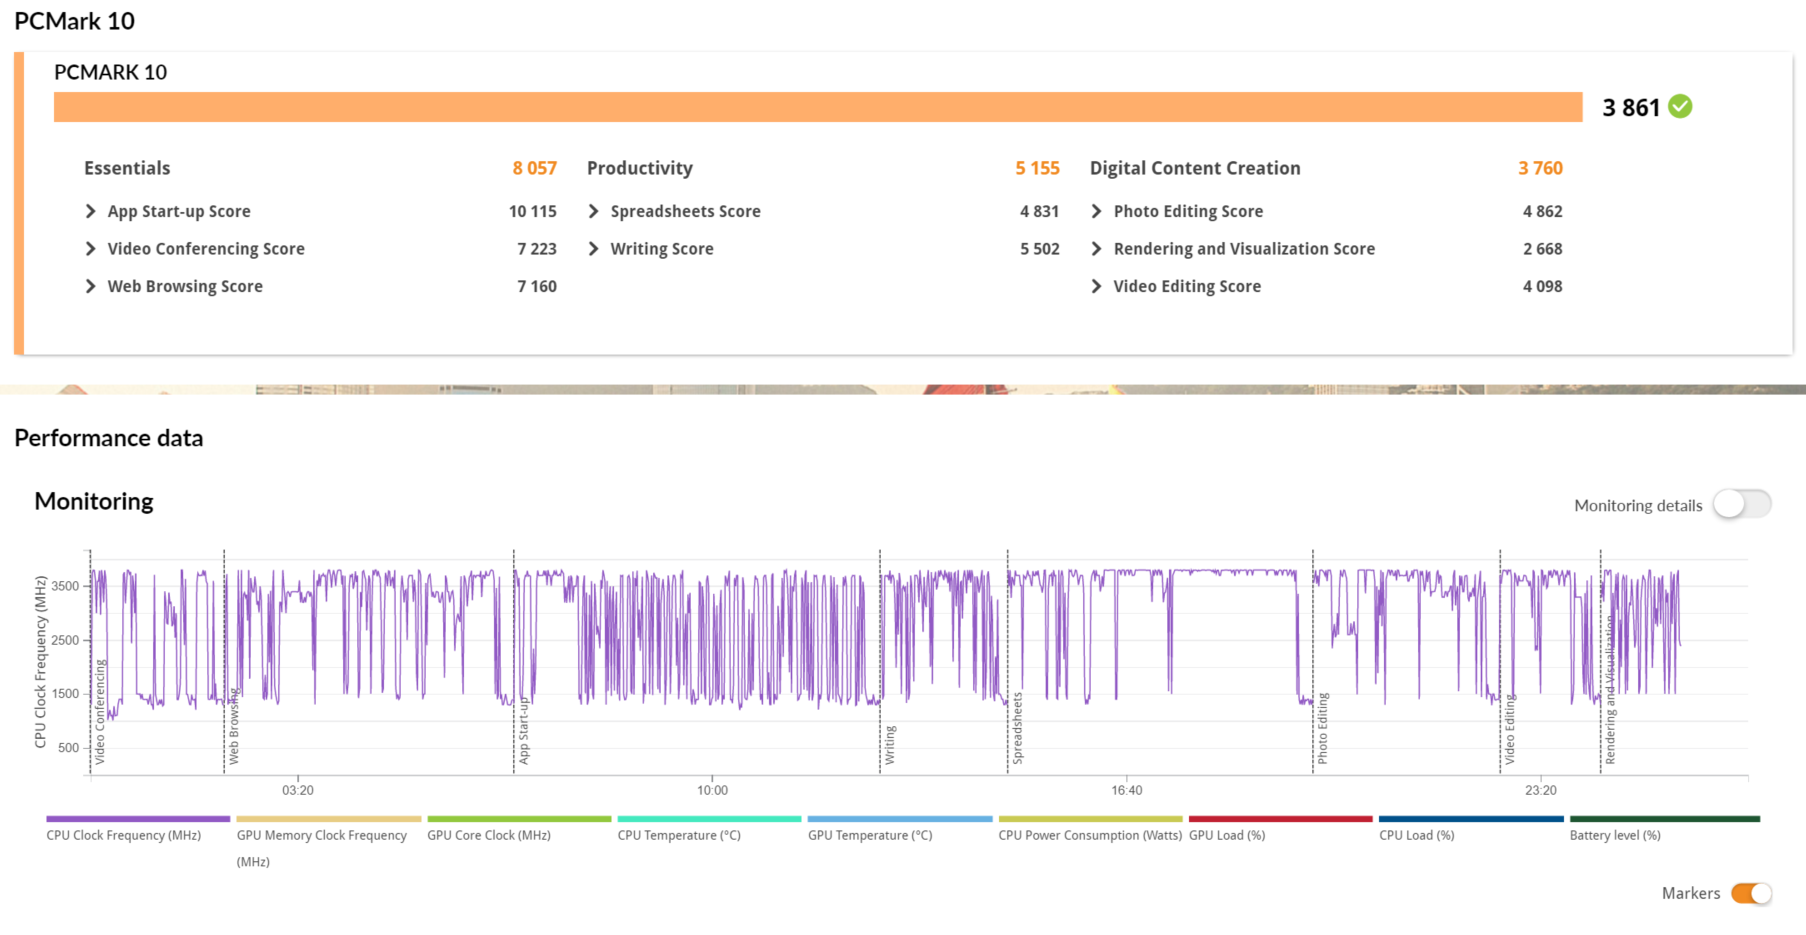This screenshot has width=1806, height=935.
Task: Expand the App Start-up Score row
Action: click(320, 211)
